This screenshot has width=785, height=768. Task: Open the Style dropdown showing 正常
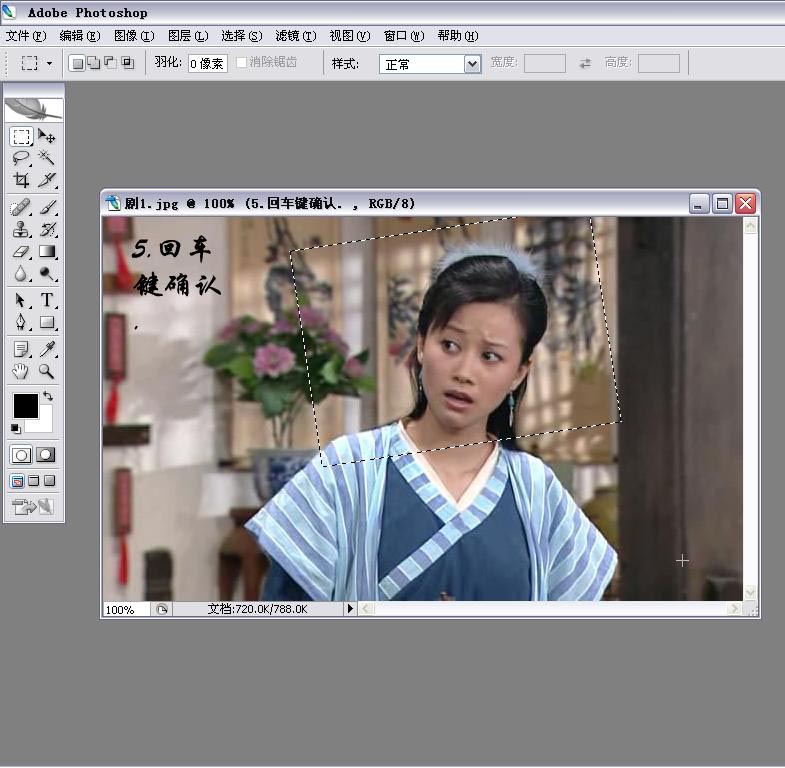430,64
